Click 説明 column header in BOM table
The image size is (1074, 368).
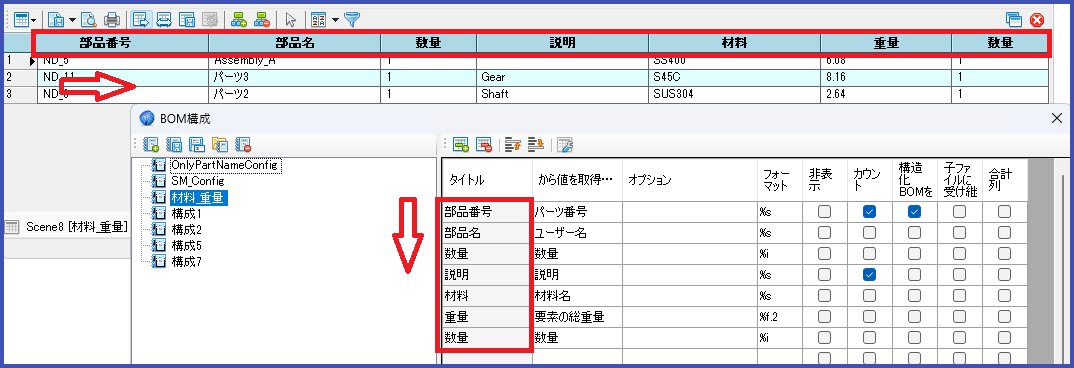point(562,42)
